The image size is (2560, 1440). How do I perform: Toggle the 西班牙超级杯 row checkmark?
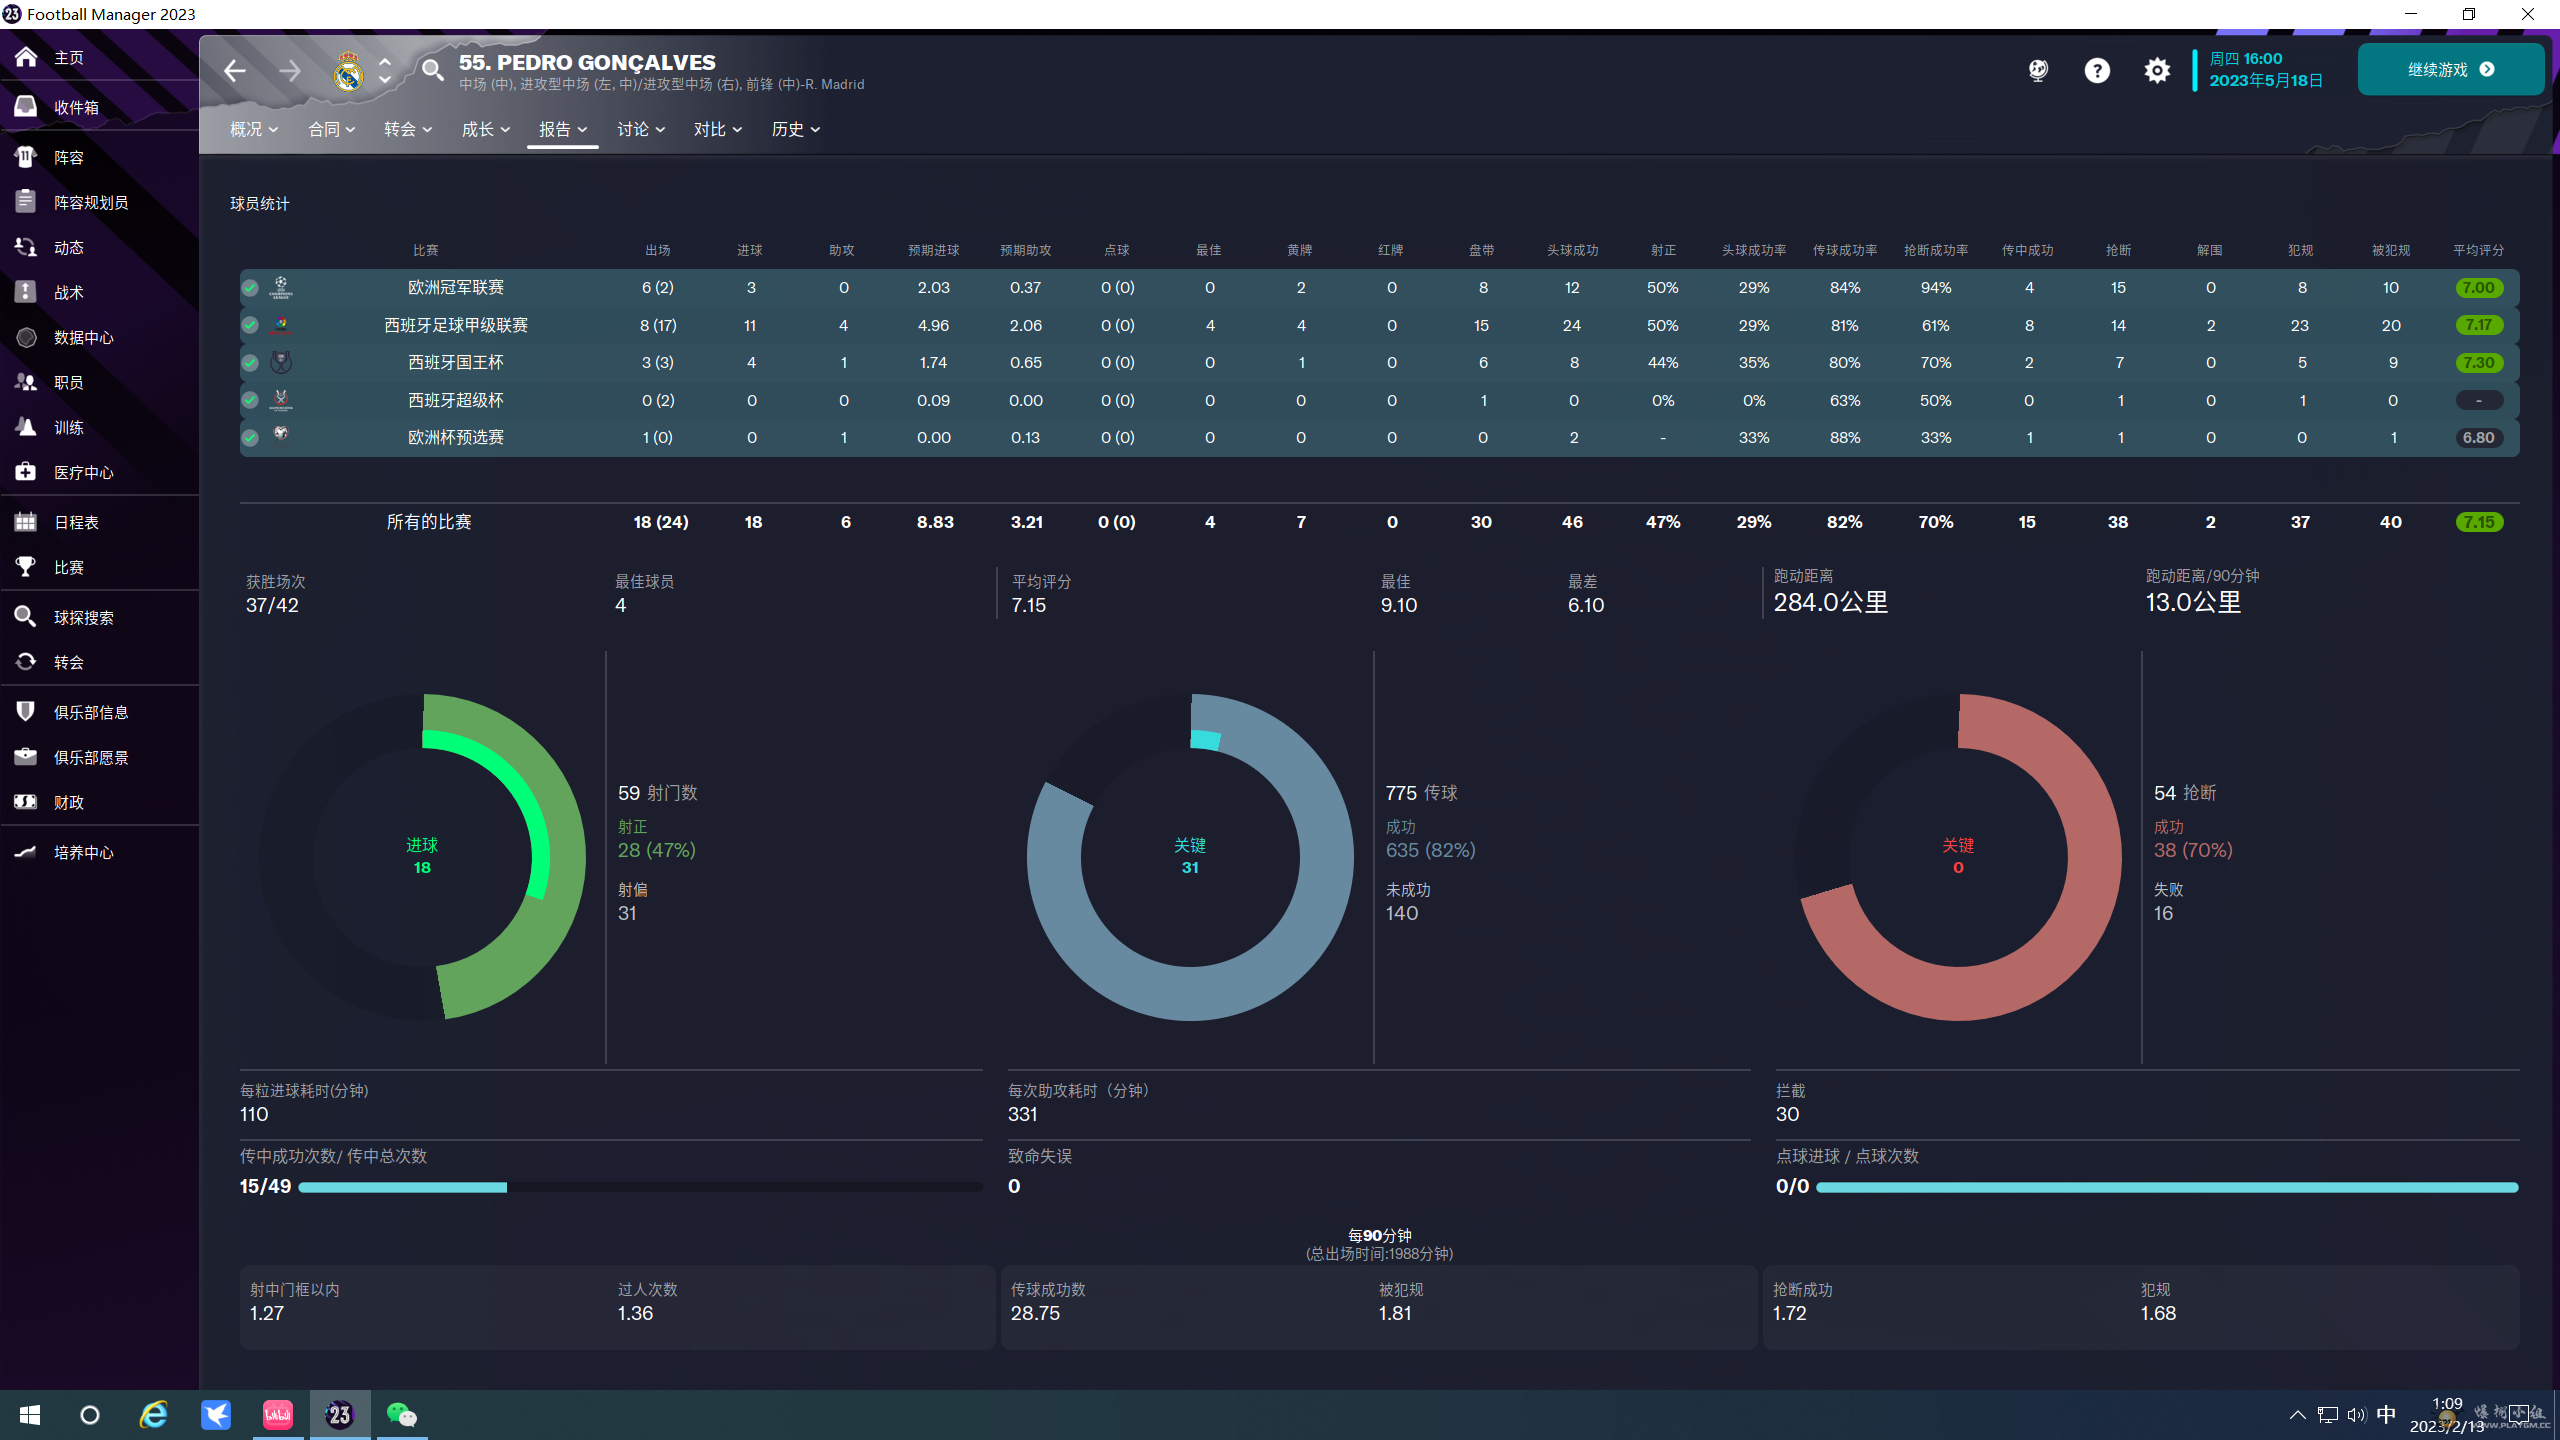[x=250, y=400]
